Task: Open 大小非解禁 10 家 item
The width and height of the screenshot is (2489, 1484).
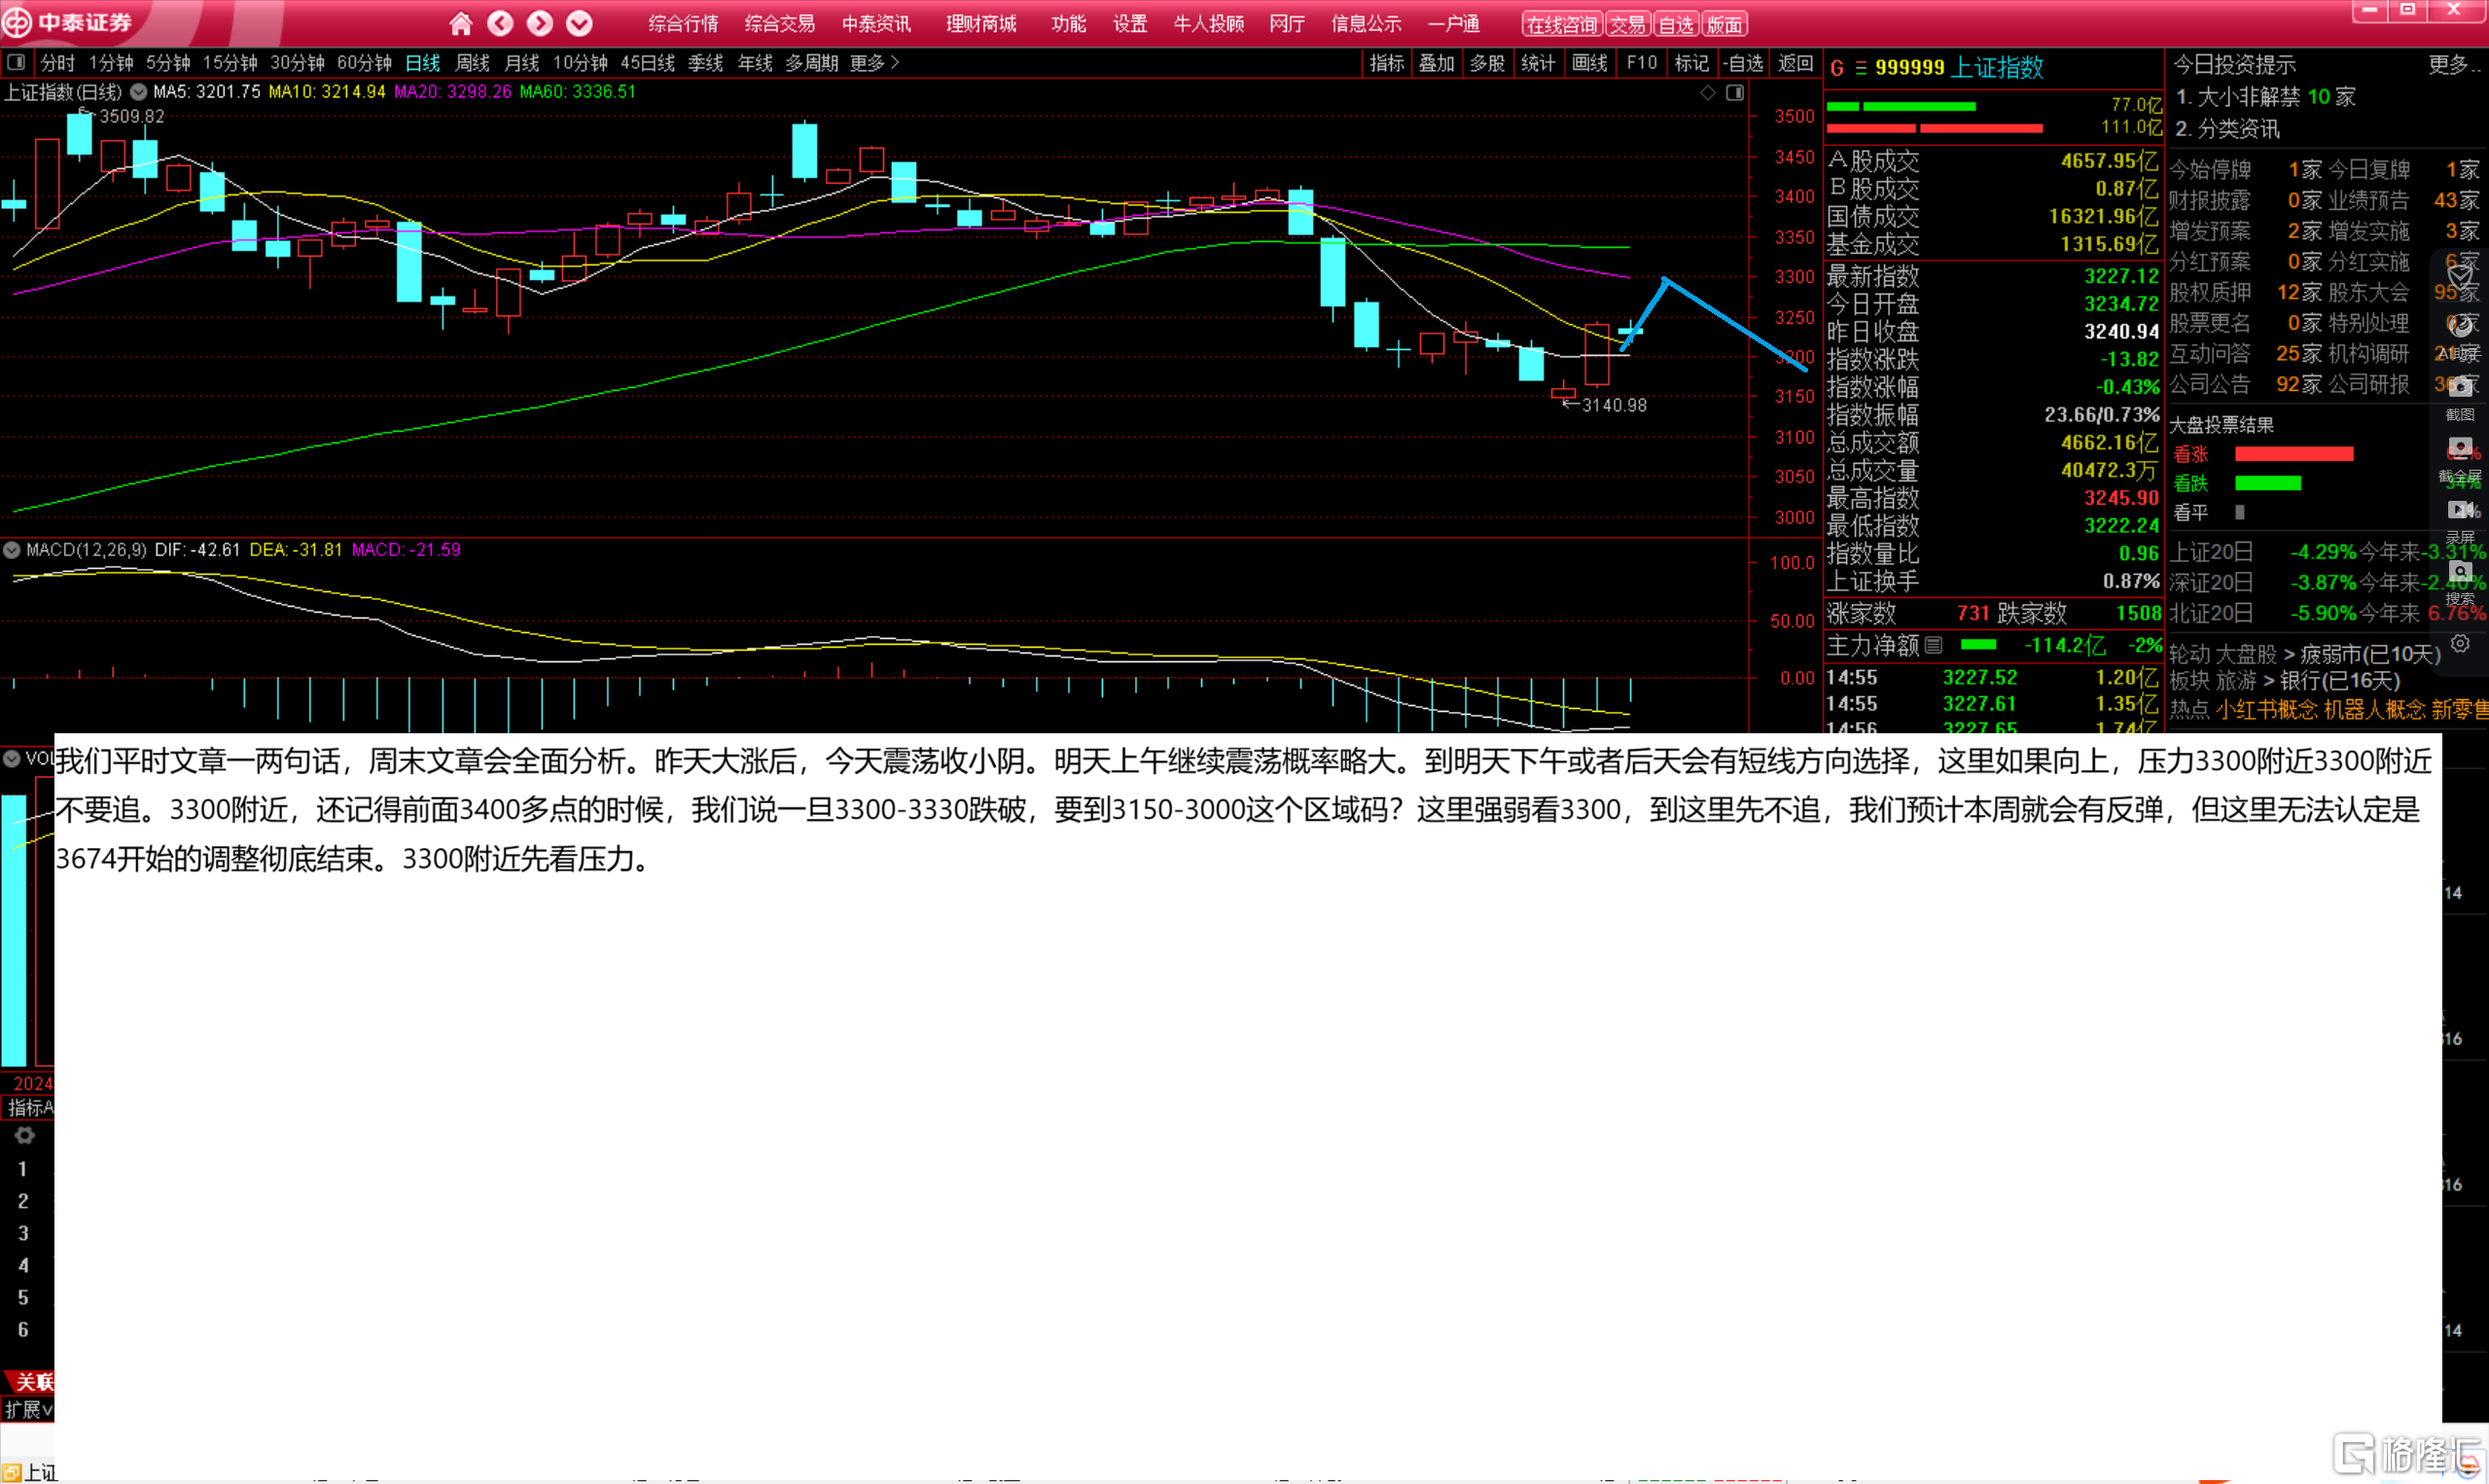Action: (x=2267, y=97)
